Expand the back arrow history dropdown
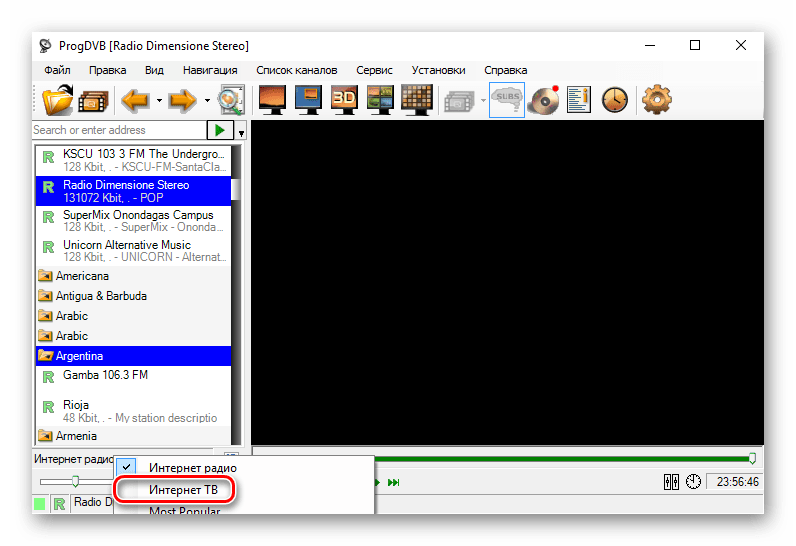This screenshot has width=796, height=546. pyautogui.click(x=159, y=100)
